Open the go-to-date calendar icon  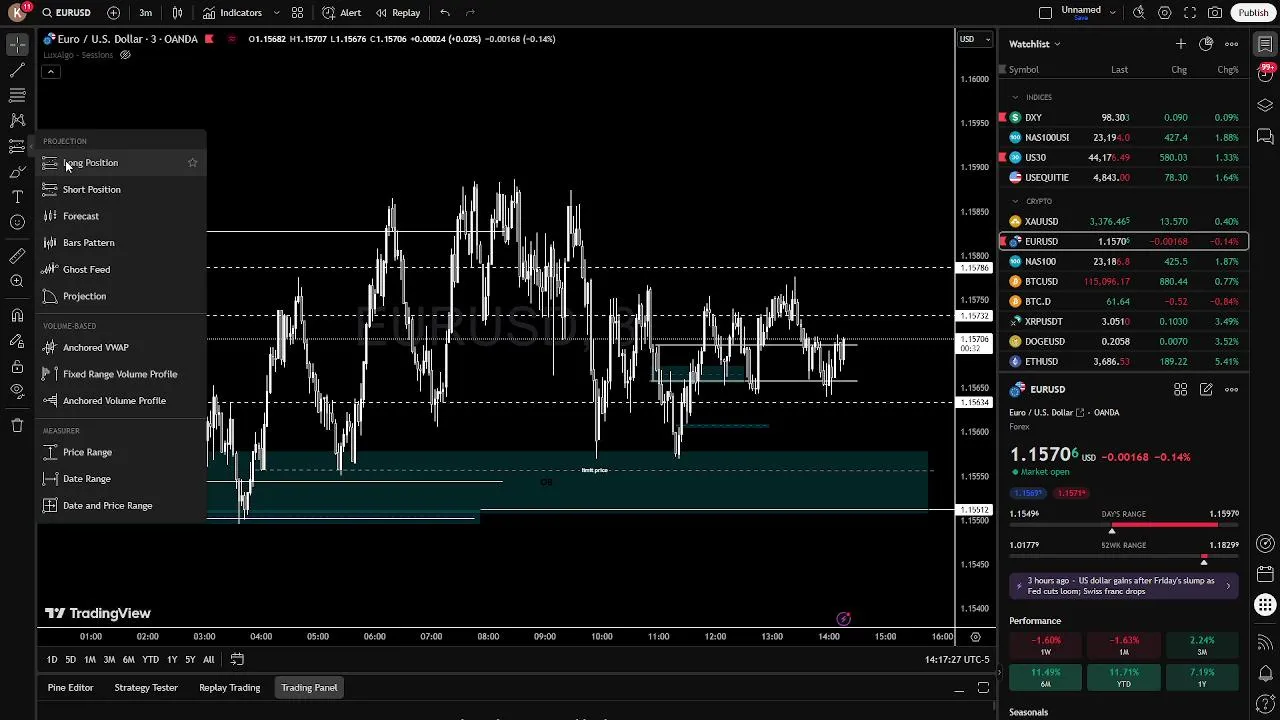coord(237,660)
